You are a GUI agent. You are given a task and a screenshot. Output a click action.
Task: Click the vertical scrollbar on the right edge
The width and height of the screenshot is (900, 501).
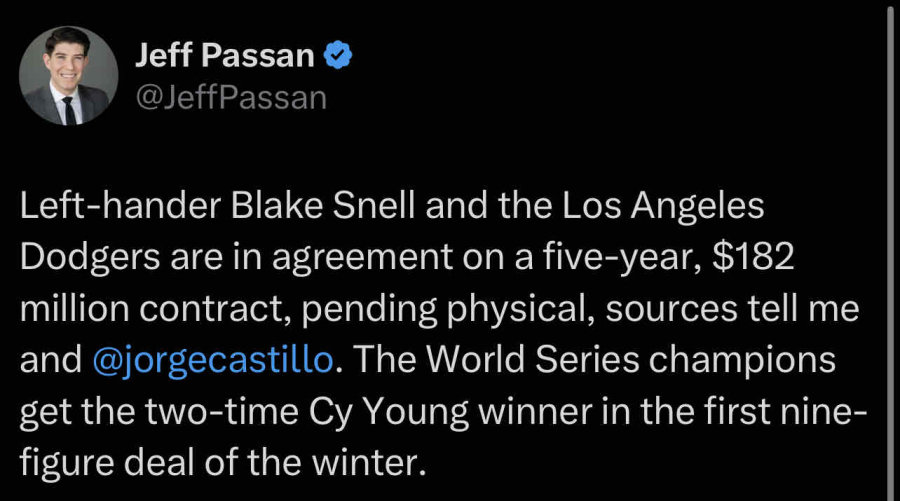tap(887, 250)
